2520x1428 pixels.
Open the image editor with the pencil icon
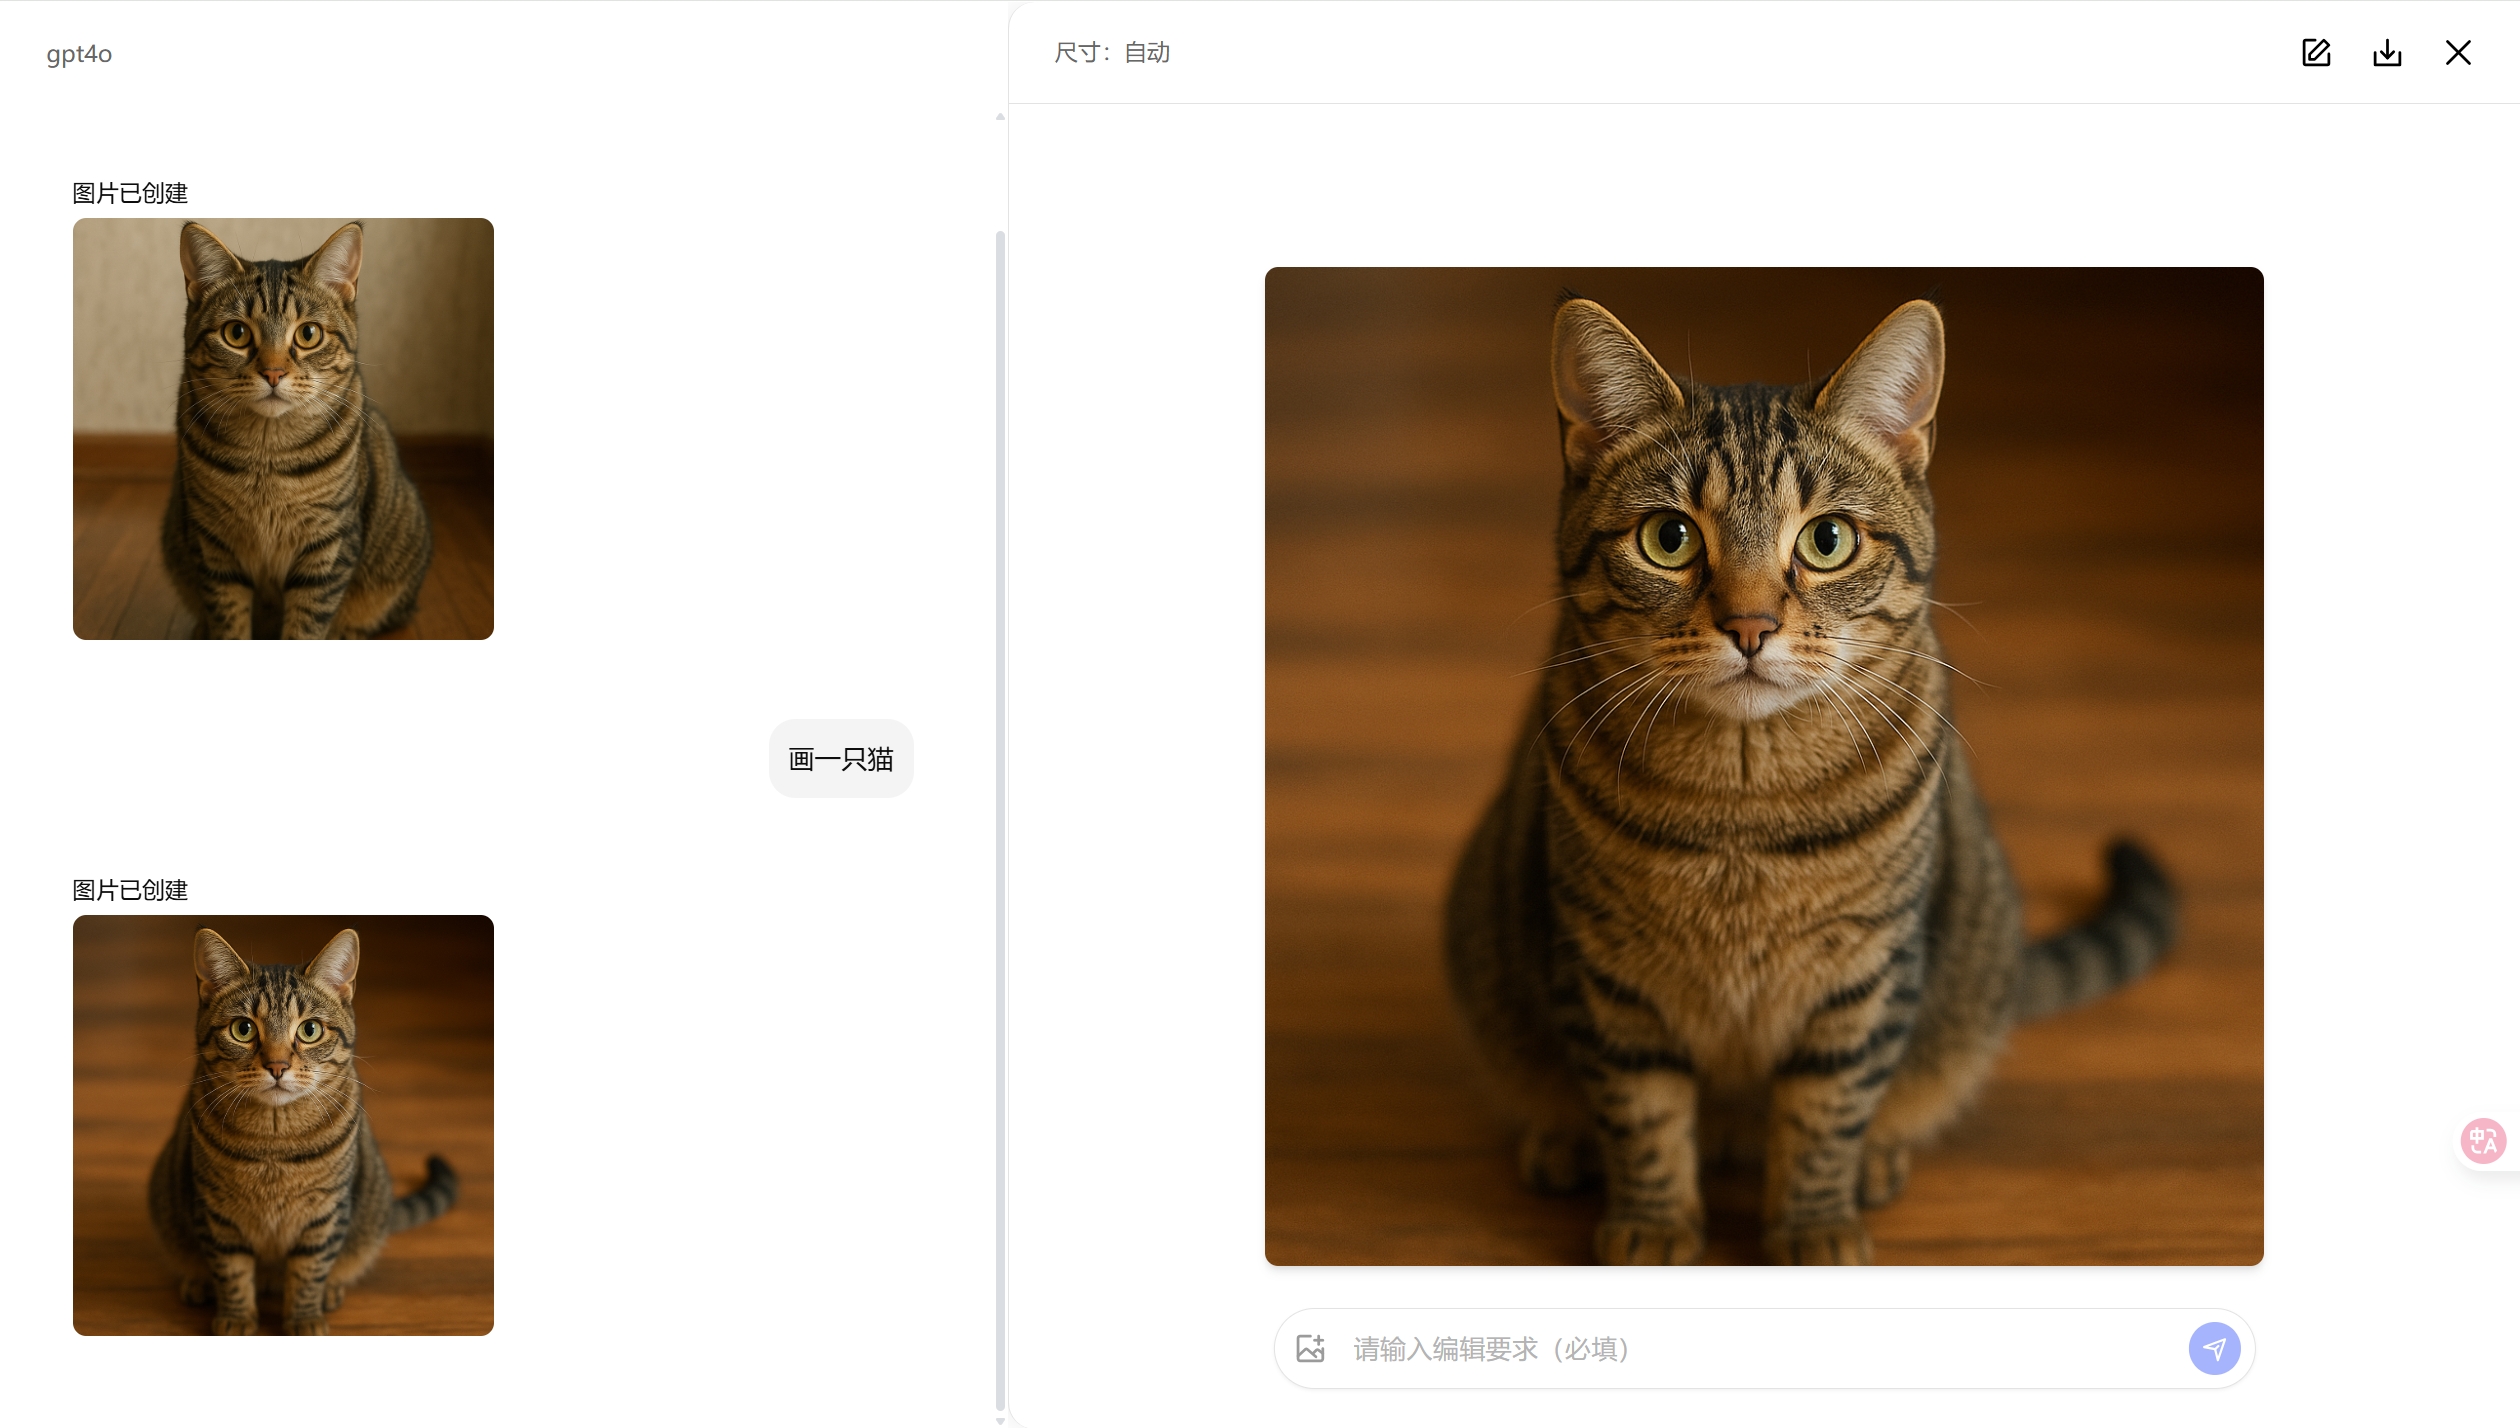point(2316,52)
